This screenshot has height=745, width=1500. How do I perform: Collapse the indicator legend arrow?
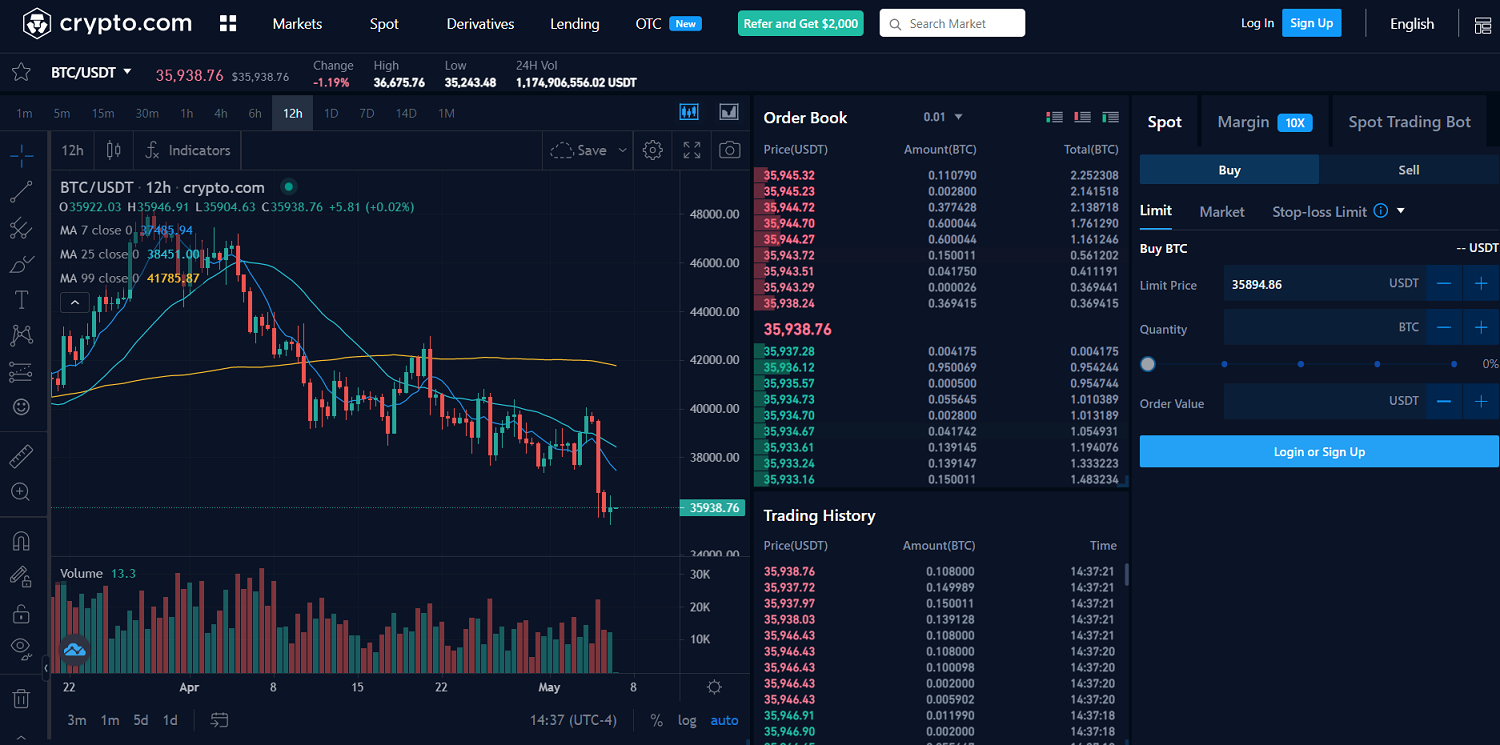[x=74, y=302]
